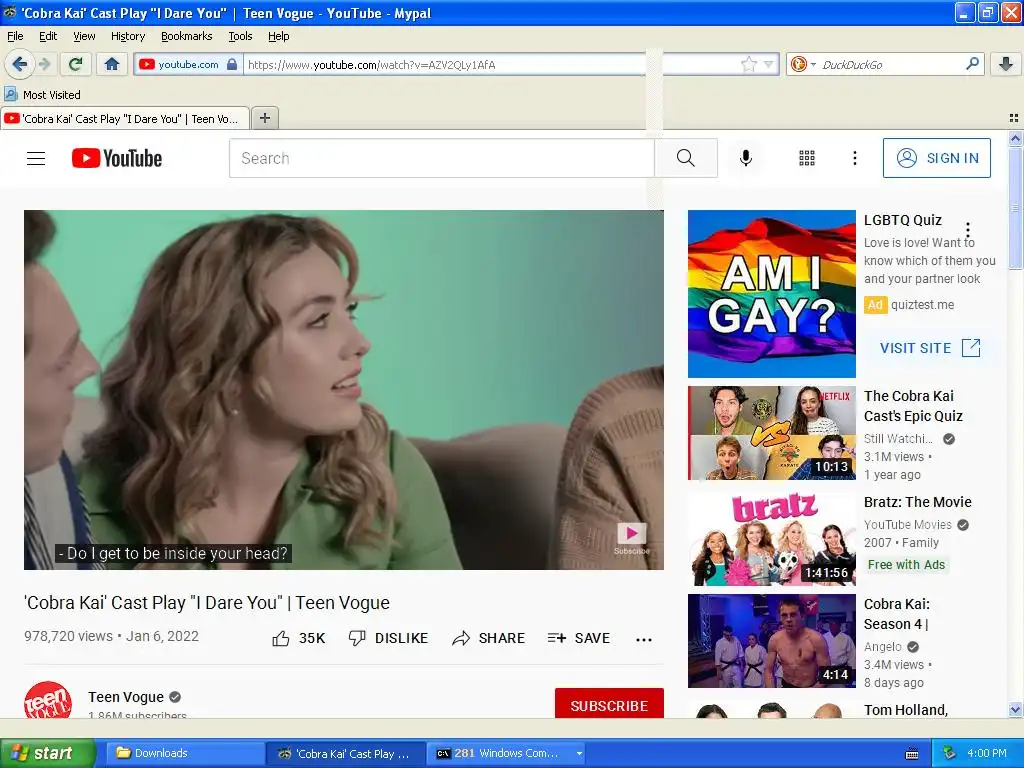The height and width of the screenshot is (768, 1024).
Task: Toggle the DISLIKE thumbs down button
Action: click(388, 638)
